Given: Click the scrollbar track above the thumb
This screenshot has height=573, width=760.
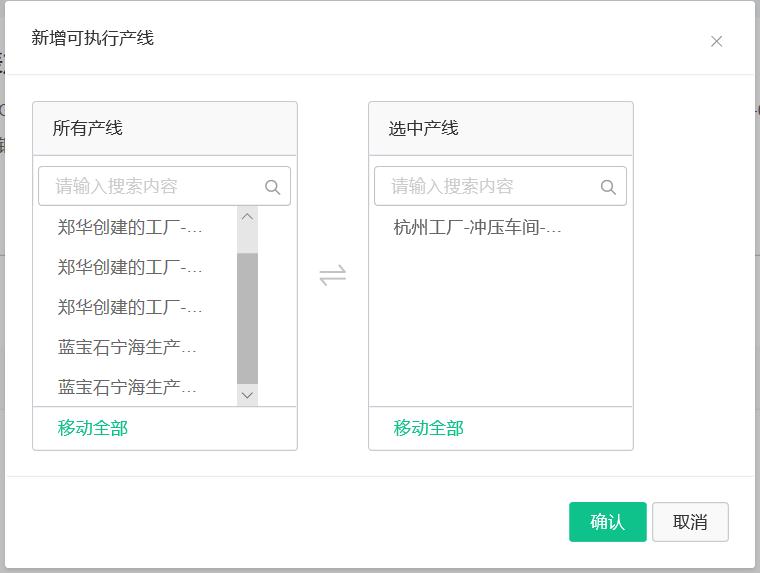Looking at the screenshot, I should point(247,239).
